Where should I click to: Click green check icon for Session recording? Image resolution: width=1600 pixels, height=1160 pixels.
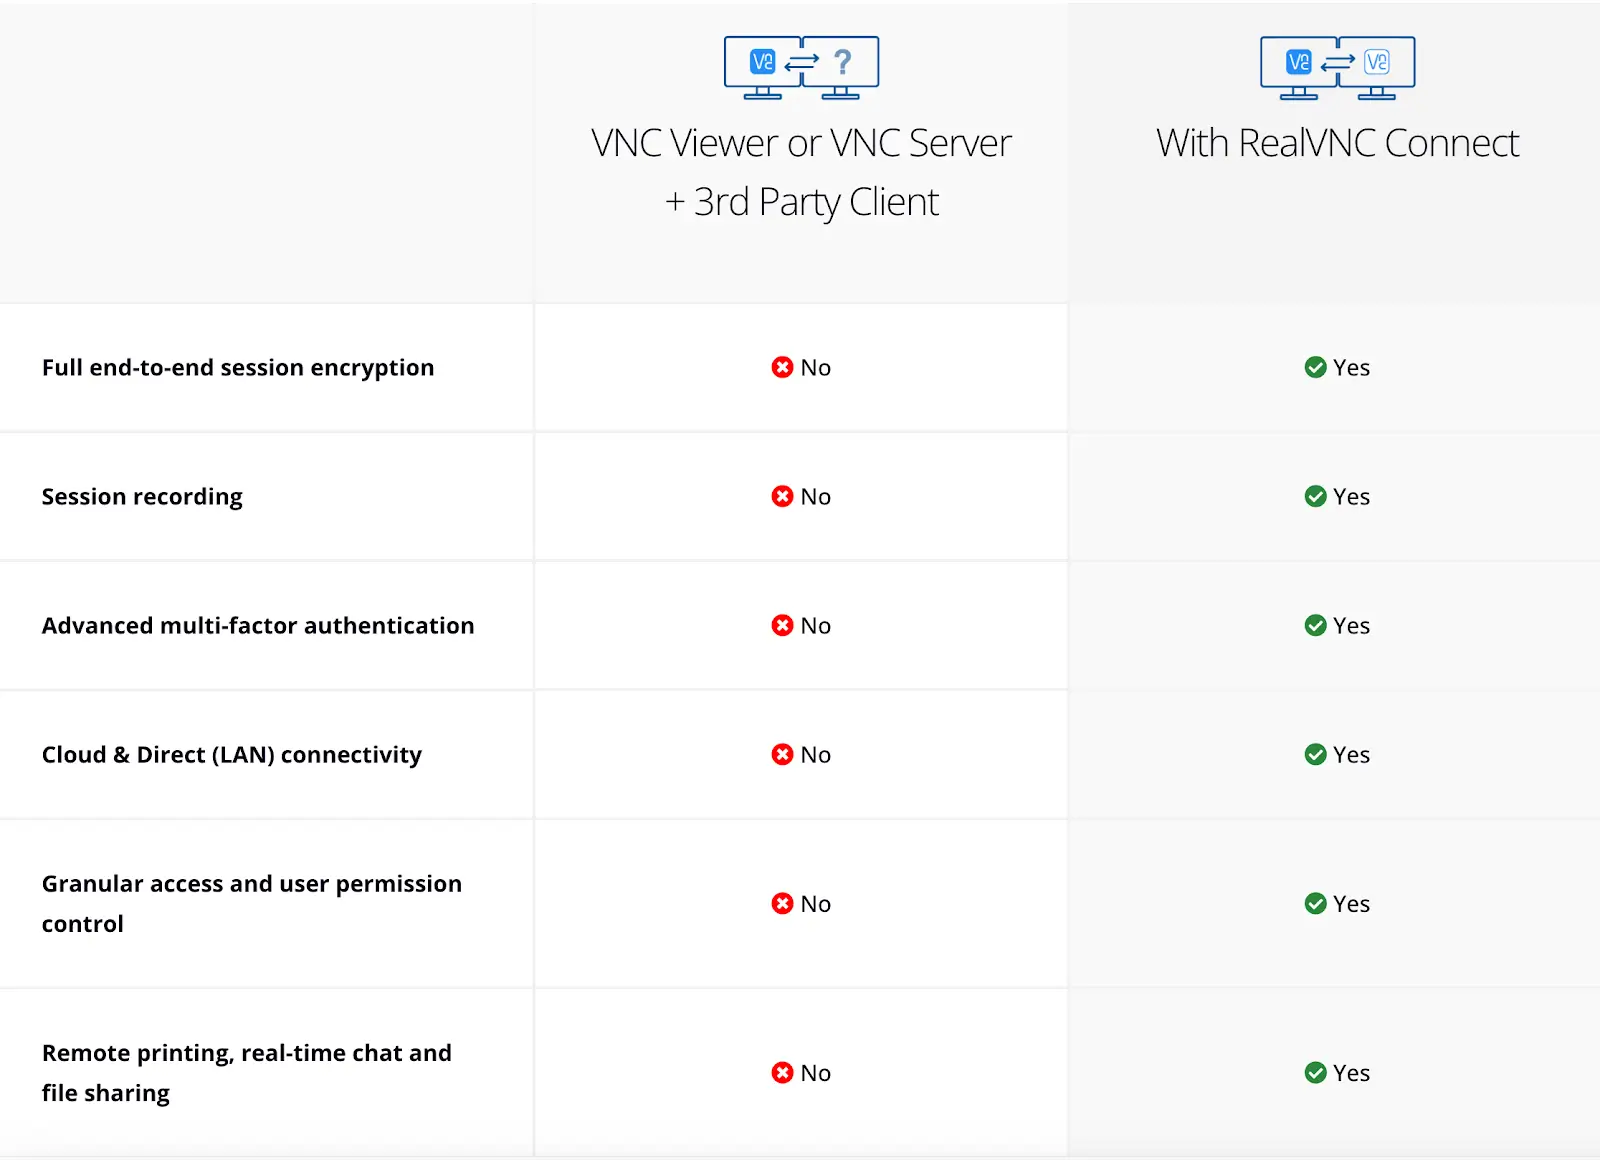pos(1315,497)
